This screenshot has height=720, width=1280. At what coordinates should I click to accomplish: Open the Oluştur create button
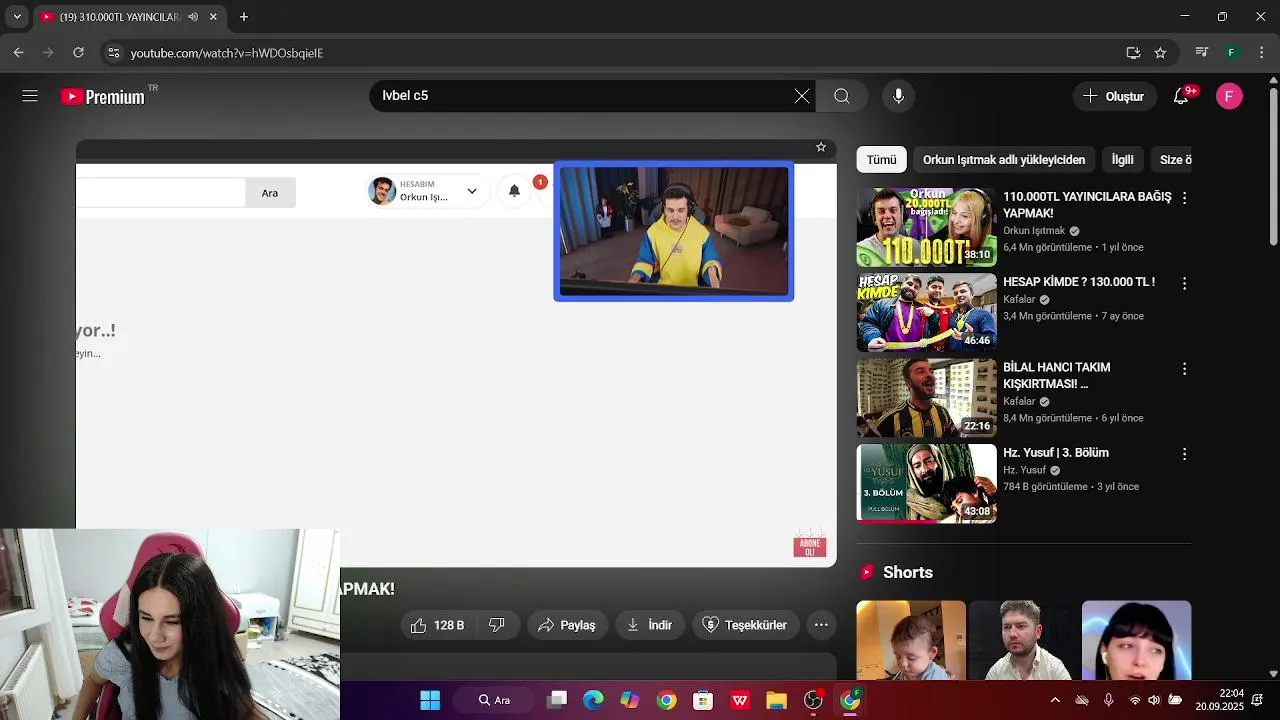click(1114, 96)
